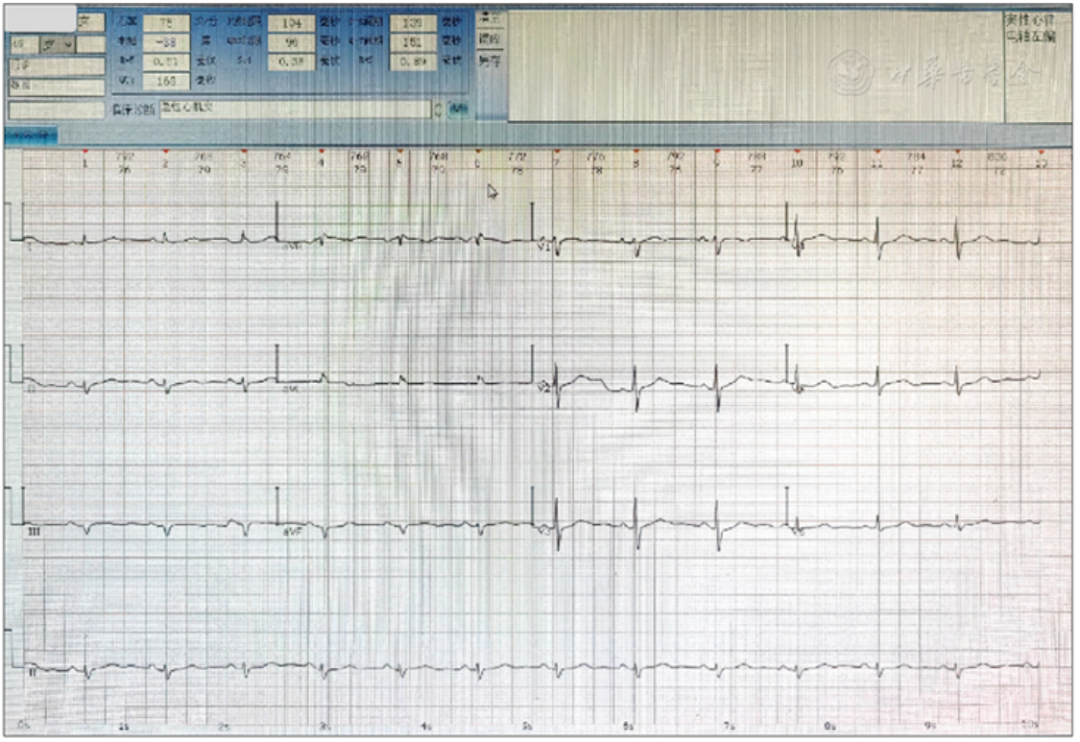1080x742 pixels.
Task: Click the heart rate field showing 75
Action: pos(165,23)
